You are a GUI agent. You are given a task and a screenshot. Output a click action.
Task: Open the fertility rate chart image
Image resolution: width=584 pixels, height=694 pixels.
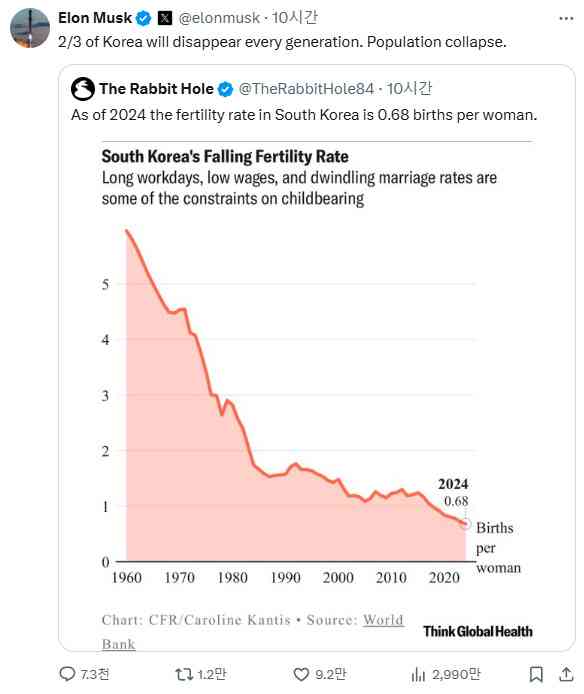click(316, 394)
